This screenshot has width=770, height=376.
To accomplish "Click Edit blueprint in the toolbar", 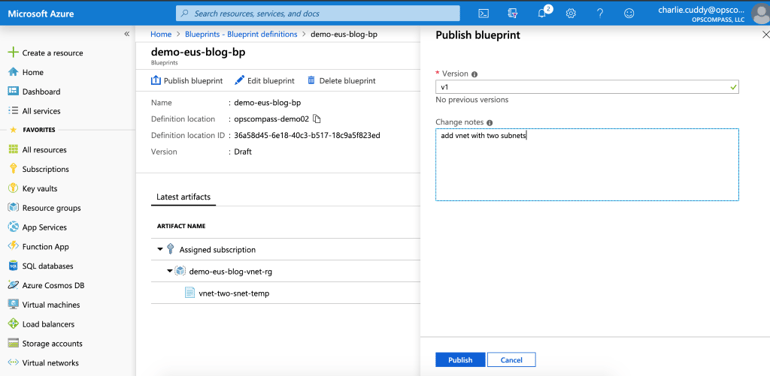I will [x=265, y=81].
